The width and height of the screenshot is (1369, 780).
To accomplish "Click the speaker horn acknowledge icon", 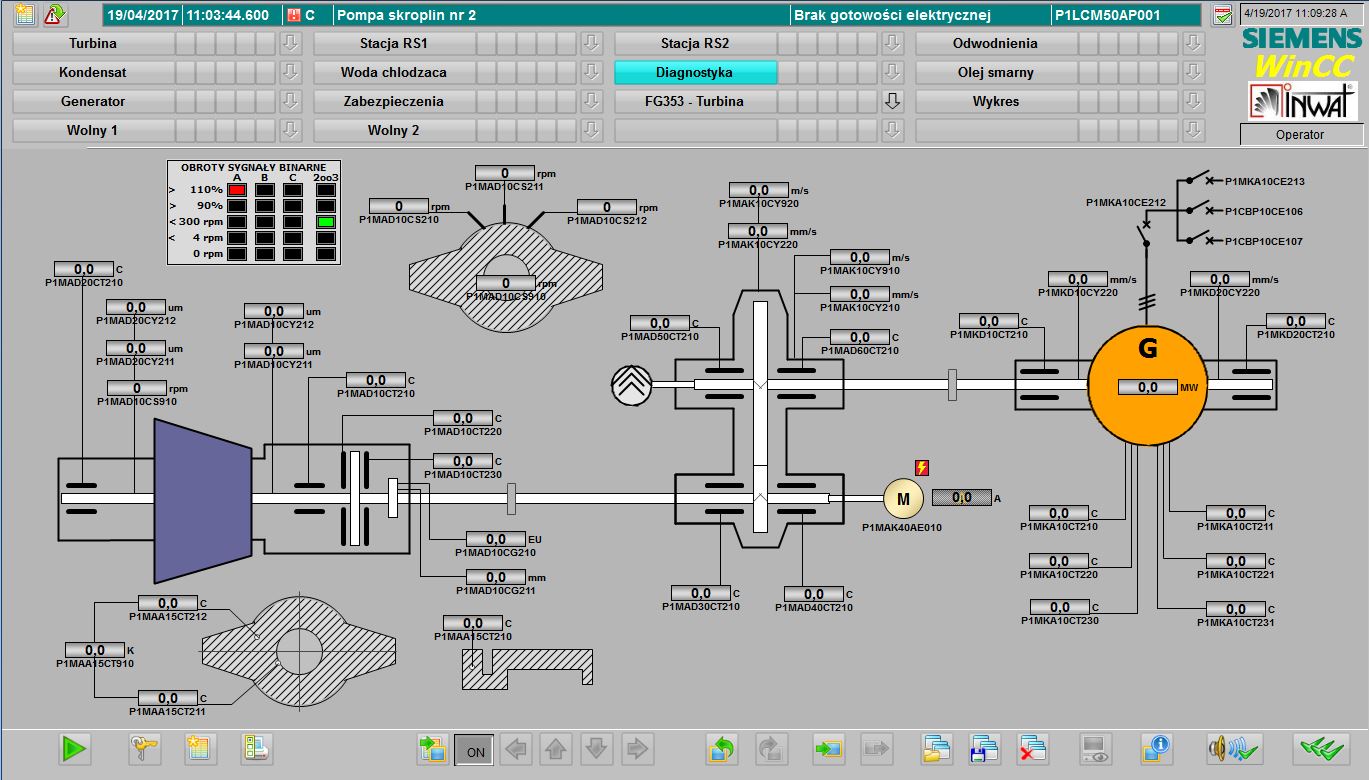I will [1233, 748].
